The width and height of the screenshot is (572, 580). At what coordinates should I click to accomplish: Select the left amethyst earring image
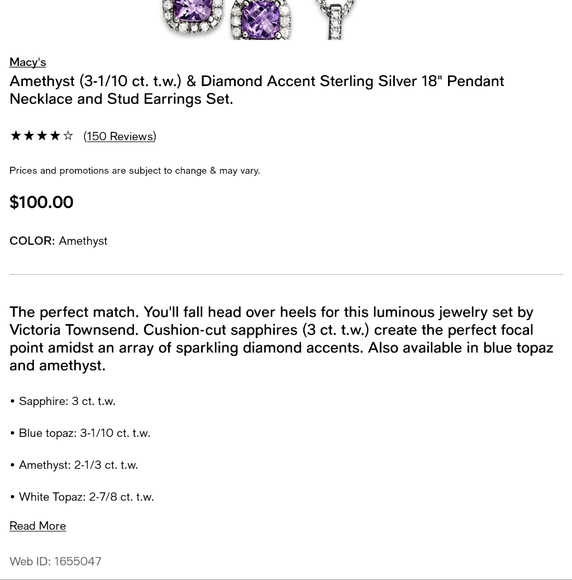coord(193,16)
